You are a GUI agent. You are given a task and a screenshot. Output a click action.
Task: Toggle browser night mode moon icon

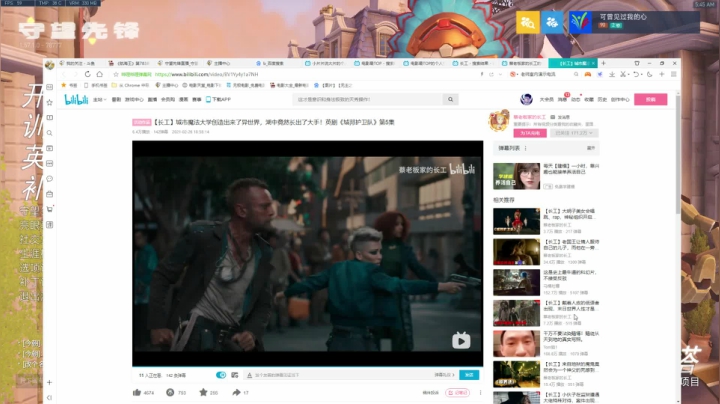(x=649, y=74)
